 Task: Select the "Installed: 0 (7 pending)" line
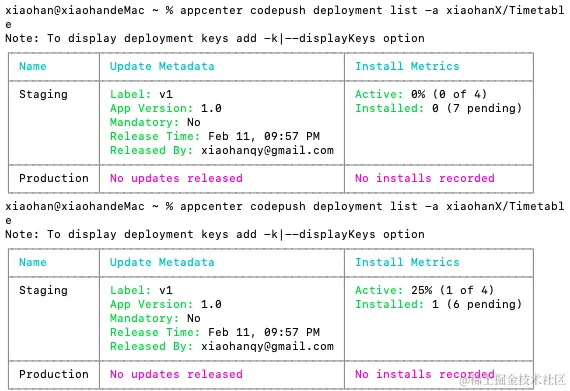[438, 108]
